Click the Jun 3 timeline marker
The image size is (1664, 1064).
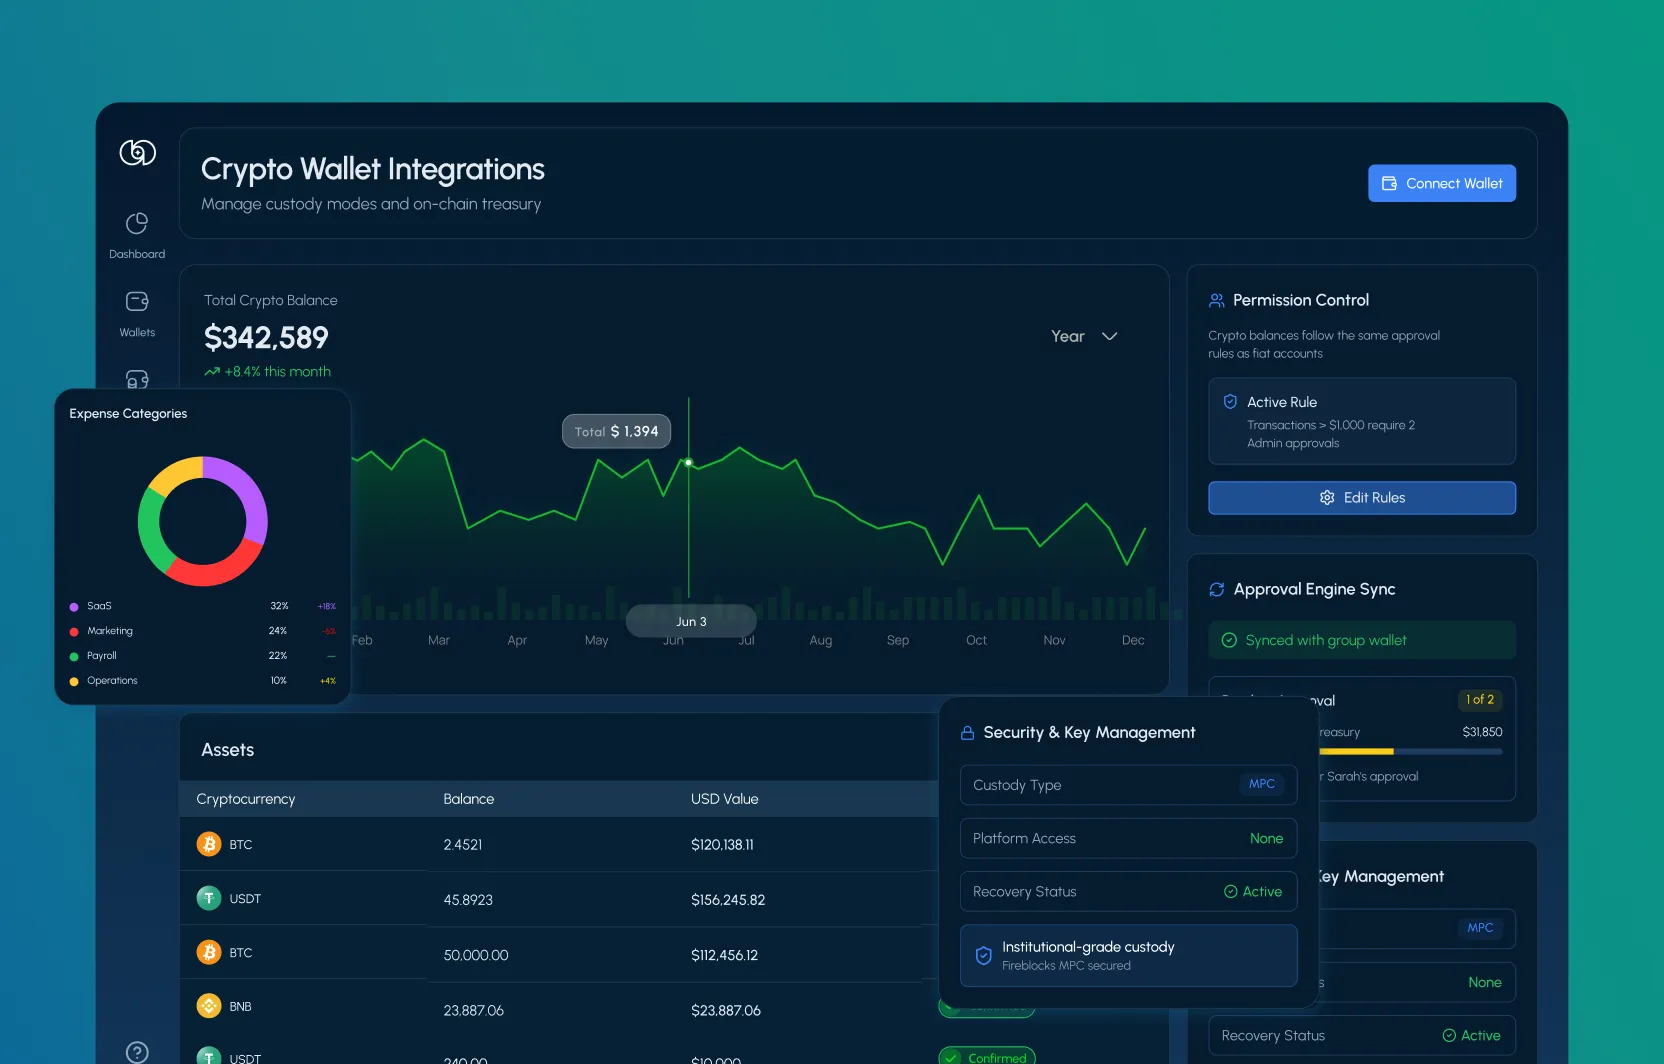[691, 621]
